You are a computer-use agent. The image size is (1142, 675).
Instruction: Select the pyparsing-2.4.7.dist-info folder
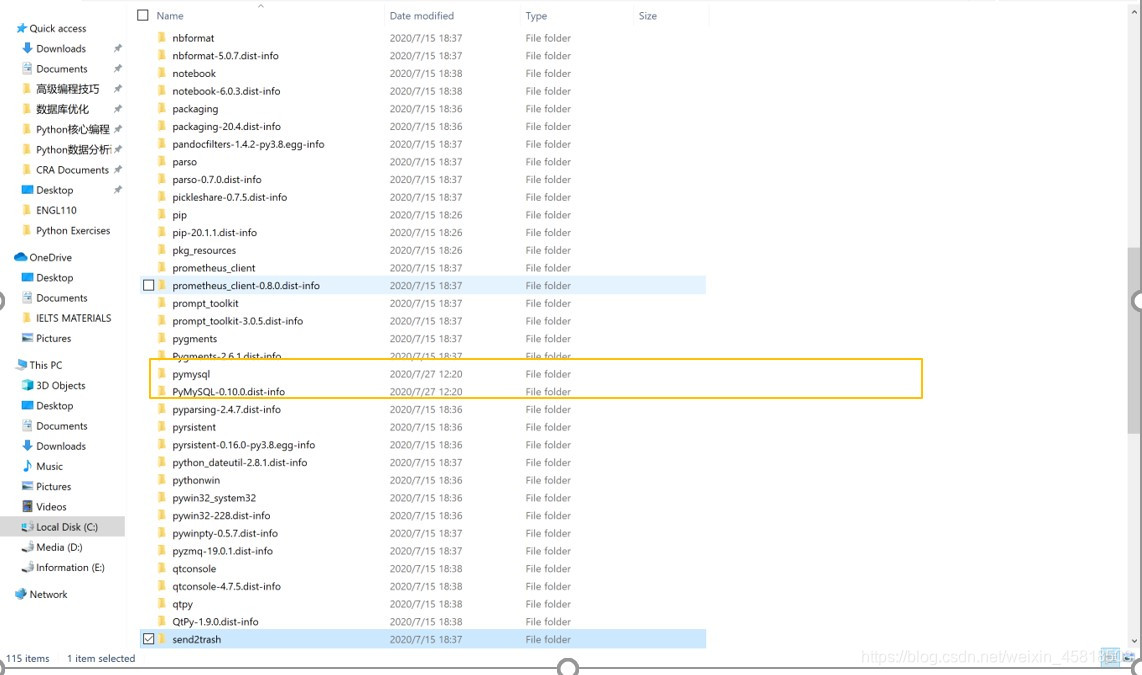click(x=227, y=409)
